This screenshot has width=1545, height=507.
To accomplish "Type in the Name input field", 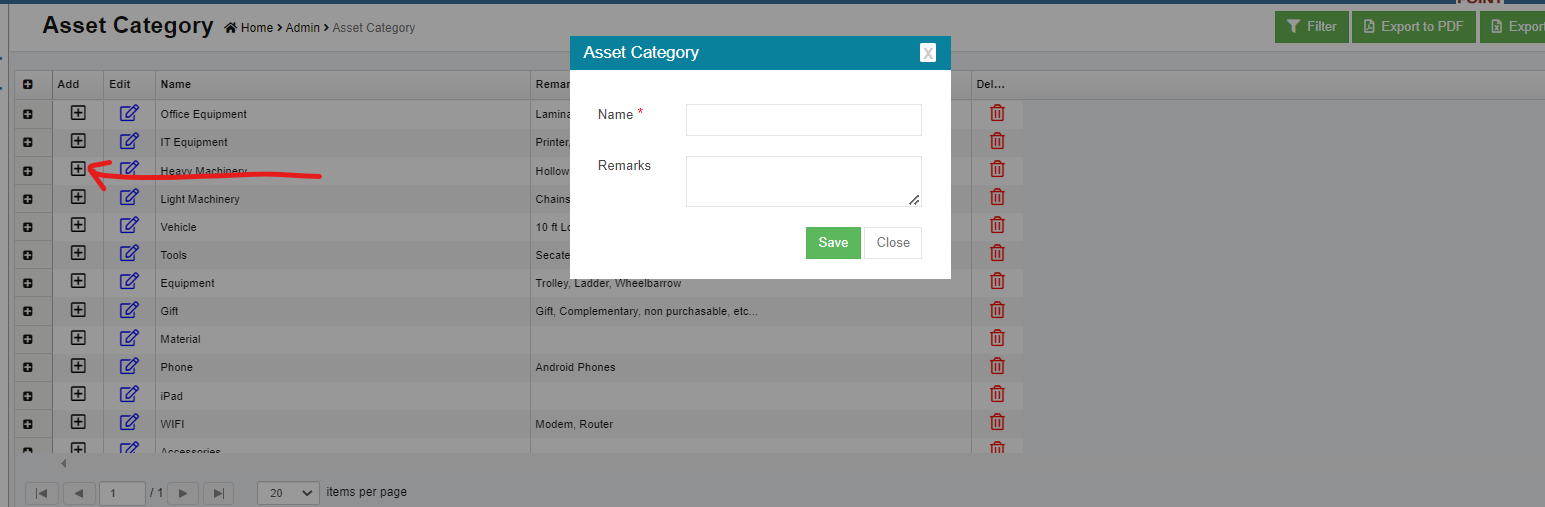I will tap(803, 120).
